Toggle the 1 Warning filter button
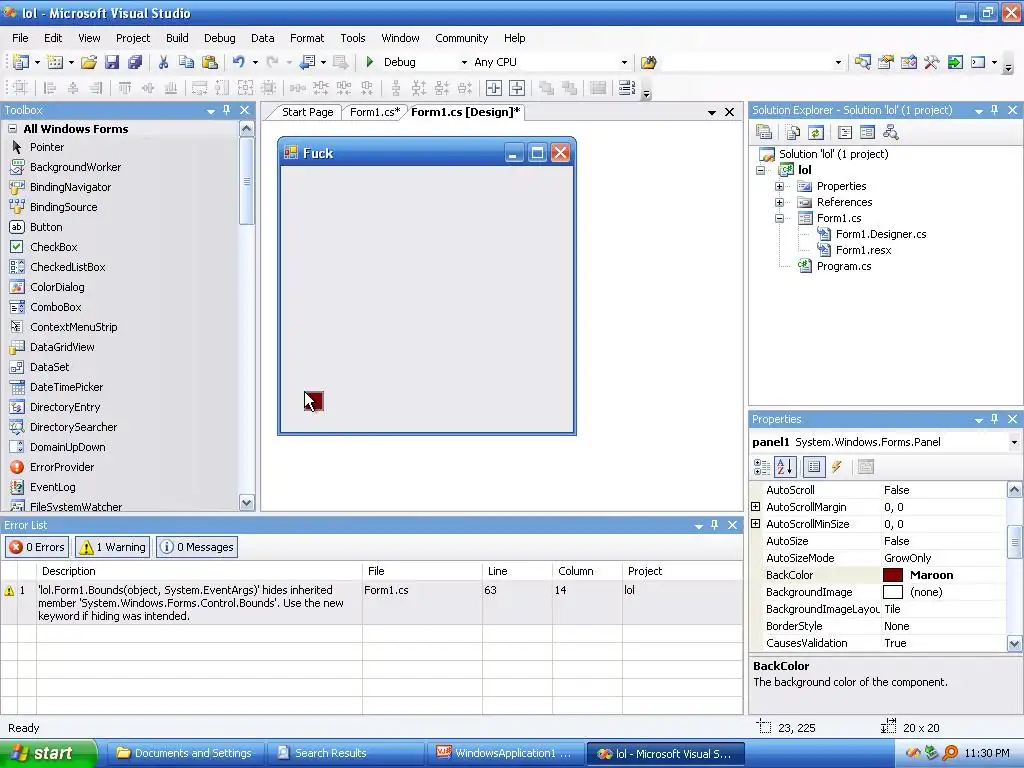Image resolution: width=1024 pixels, height=768 pixels. point(112,547)
